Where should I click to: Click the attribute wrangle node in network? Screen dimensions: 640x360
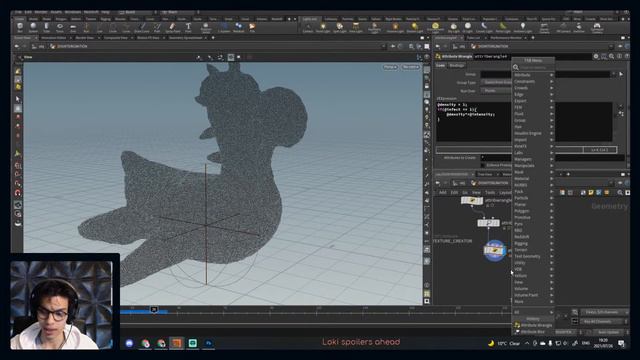click(472, 200)
